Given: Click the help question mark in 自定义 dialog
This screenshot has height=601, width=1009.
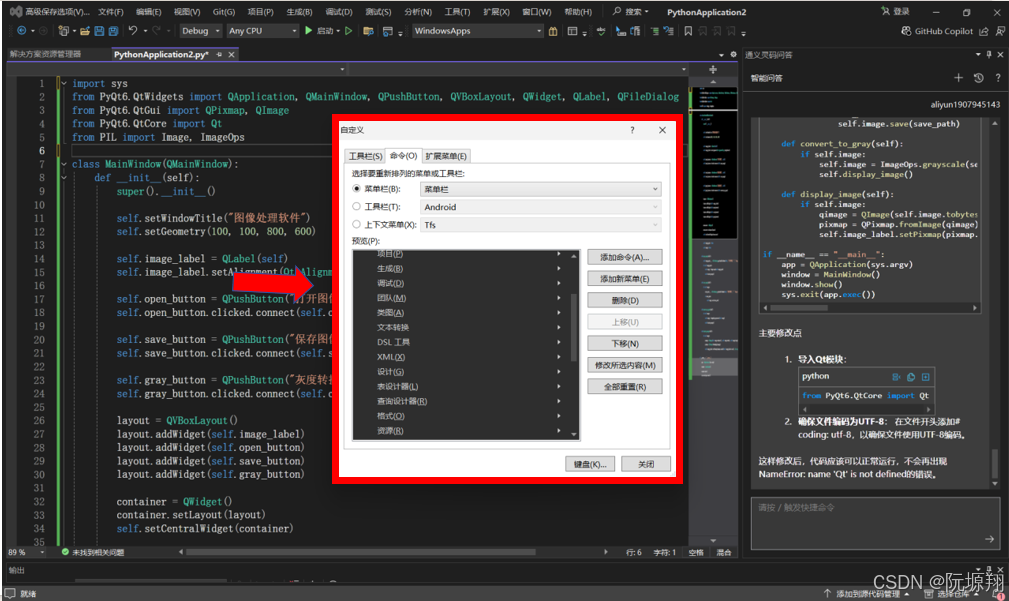Looking at the screenshot, I should pos(632,130).
